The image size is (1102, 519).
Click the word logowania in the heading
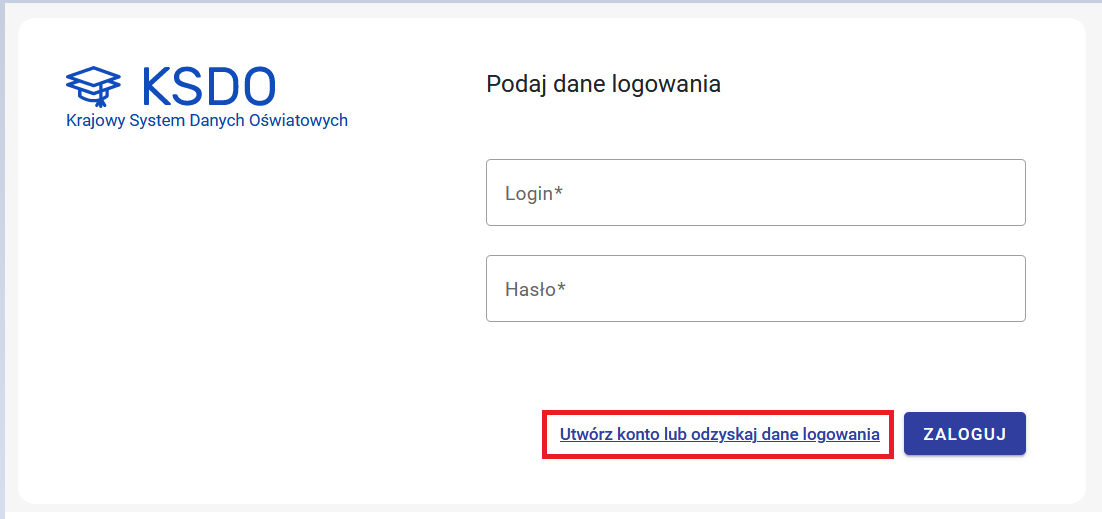pos(677,85)
